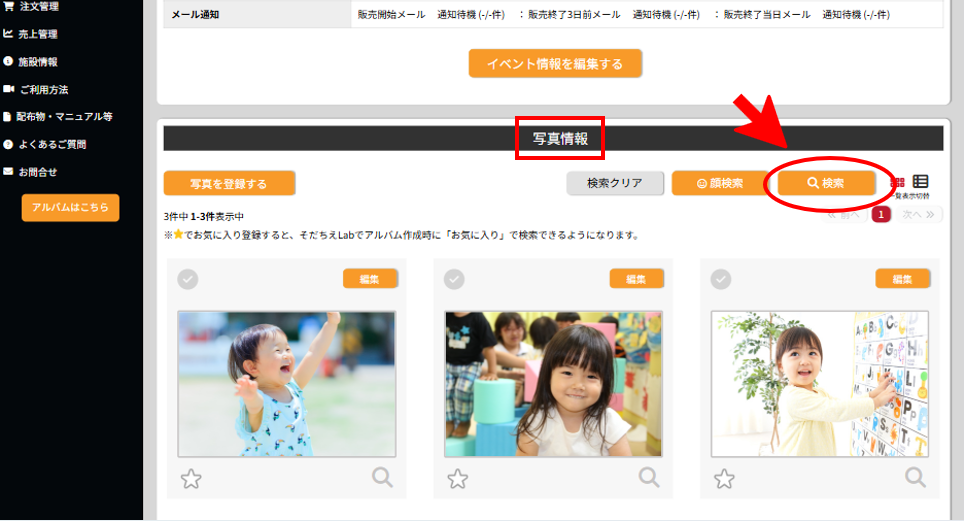Favorite the first photo with star icon

191,478
